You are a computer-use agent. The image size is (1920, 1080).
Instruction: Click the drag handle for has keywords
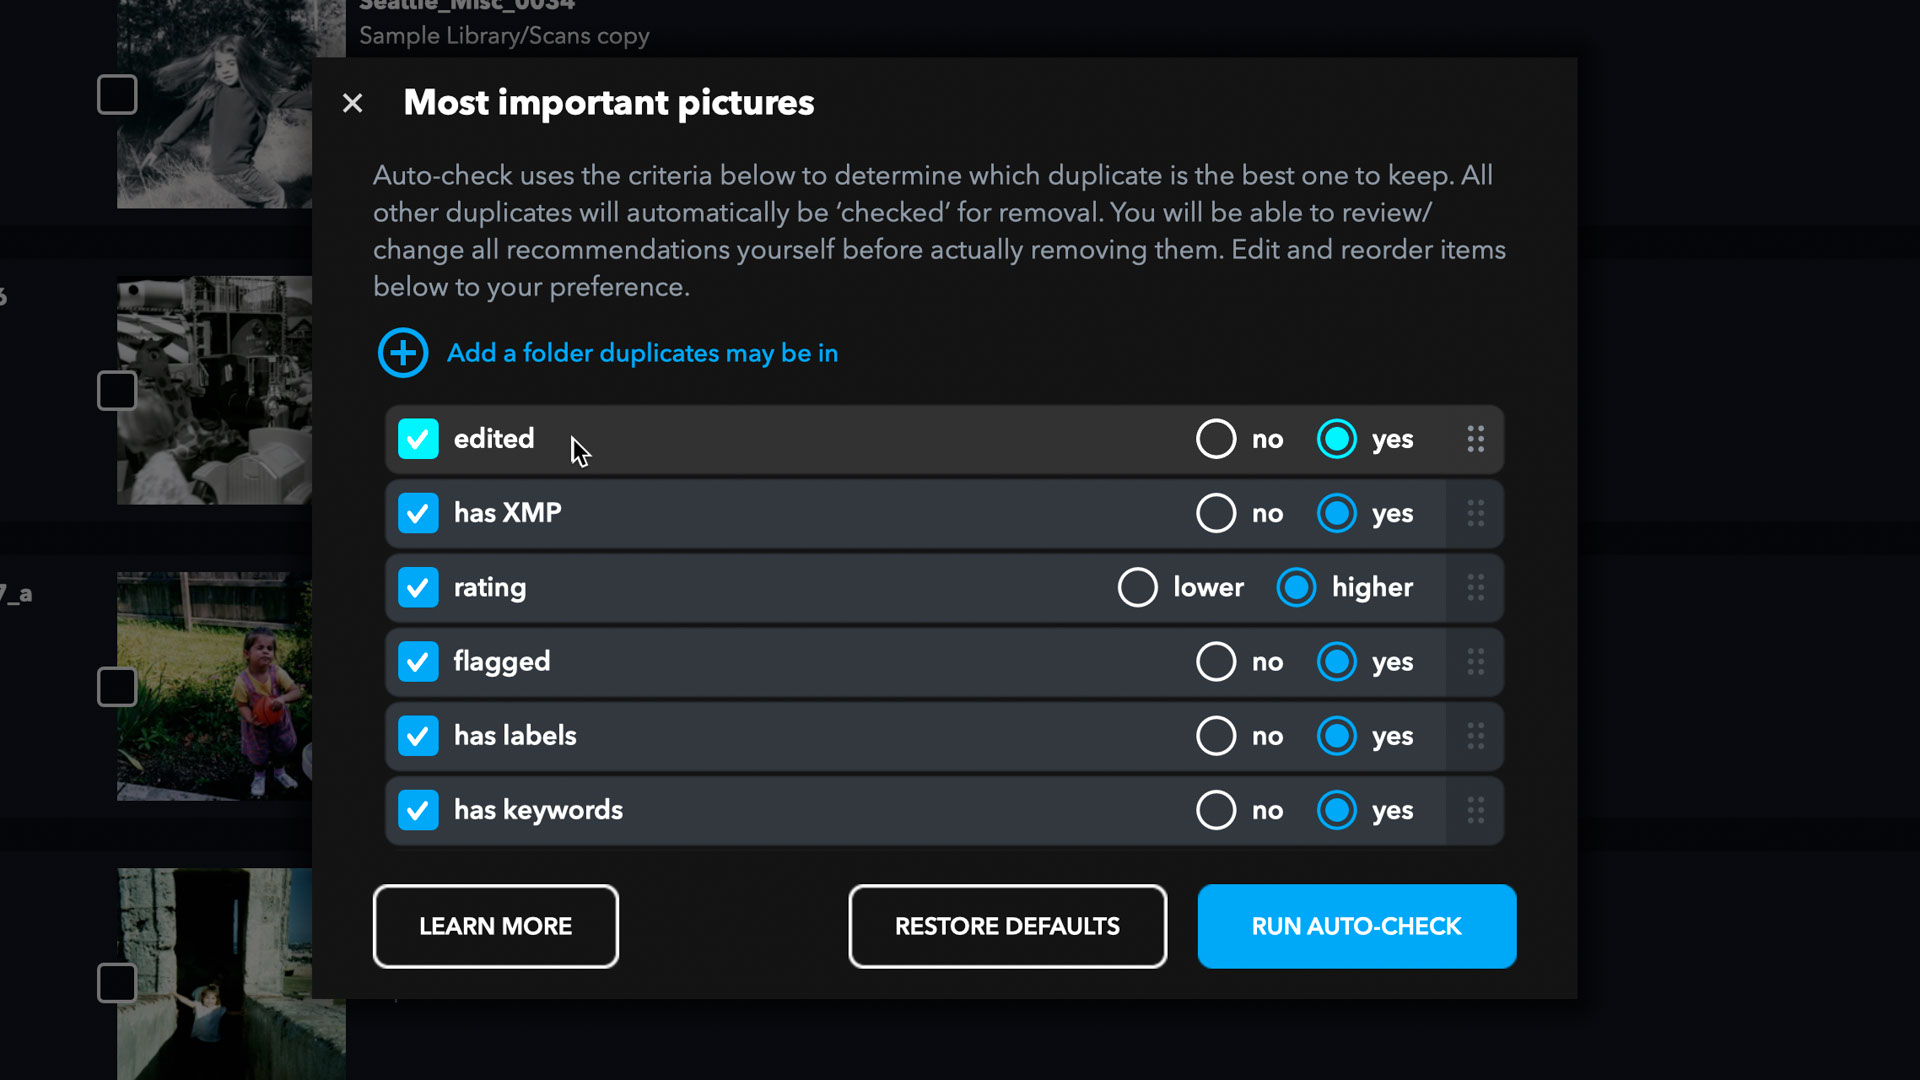1475,810
